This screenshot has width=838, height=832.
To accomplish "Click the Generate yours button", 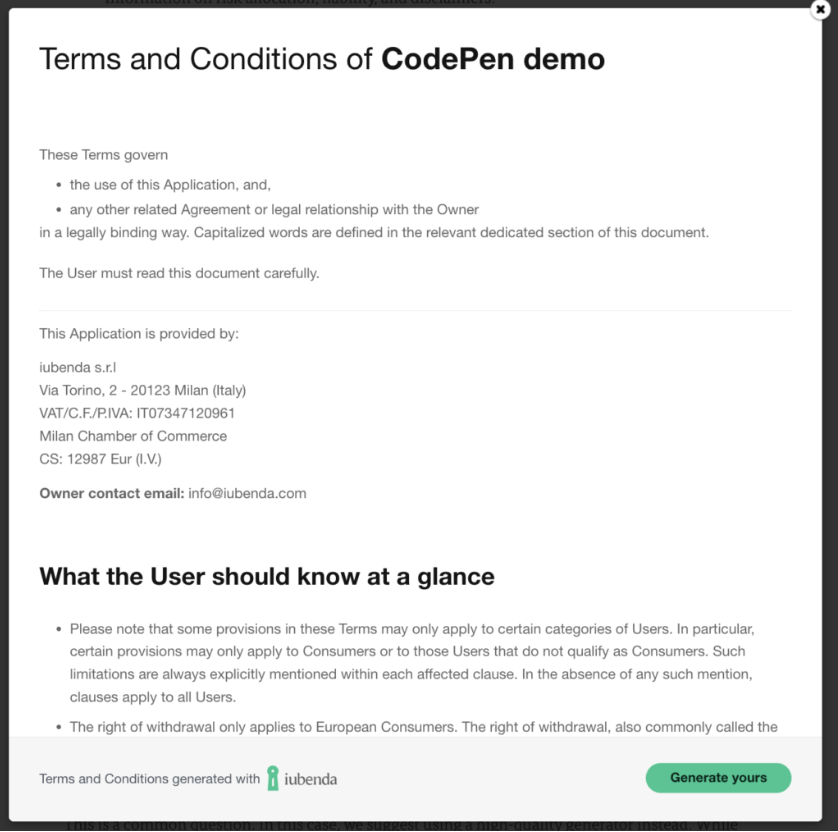I will click(x=718, y=777).
